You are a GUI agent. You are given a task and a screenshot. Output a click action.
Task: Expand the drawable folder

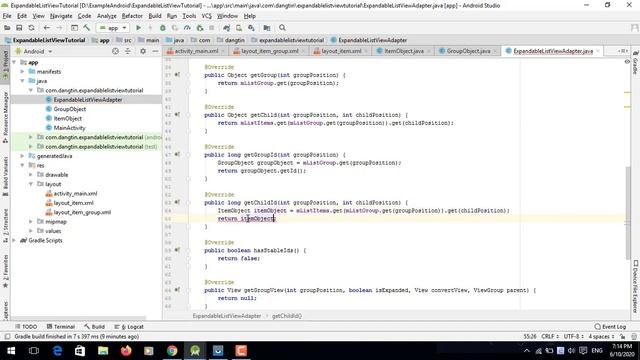[x=31, y=175]
